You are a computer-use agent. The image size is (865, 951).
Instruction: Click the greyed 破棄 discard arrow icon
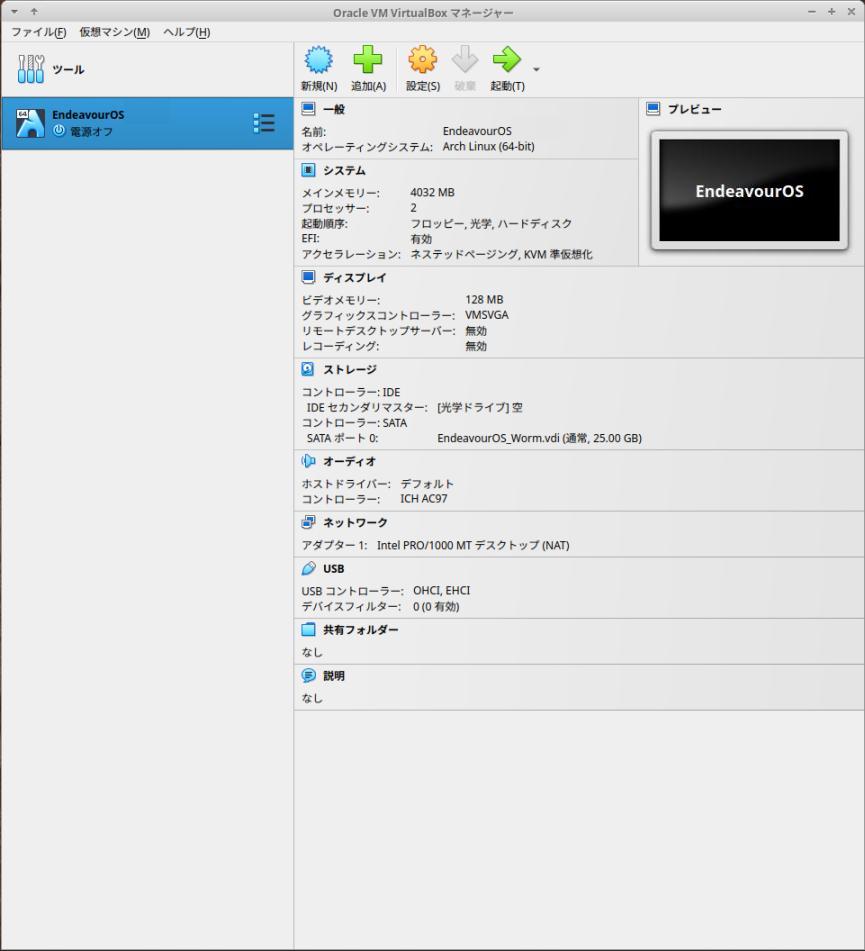(465, 60)
